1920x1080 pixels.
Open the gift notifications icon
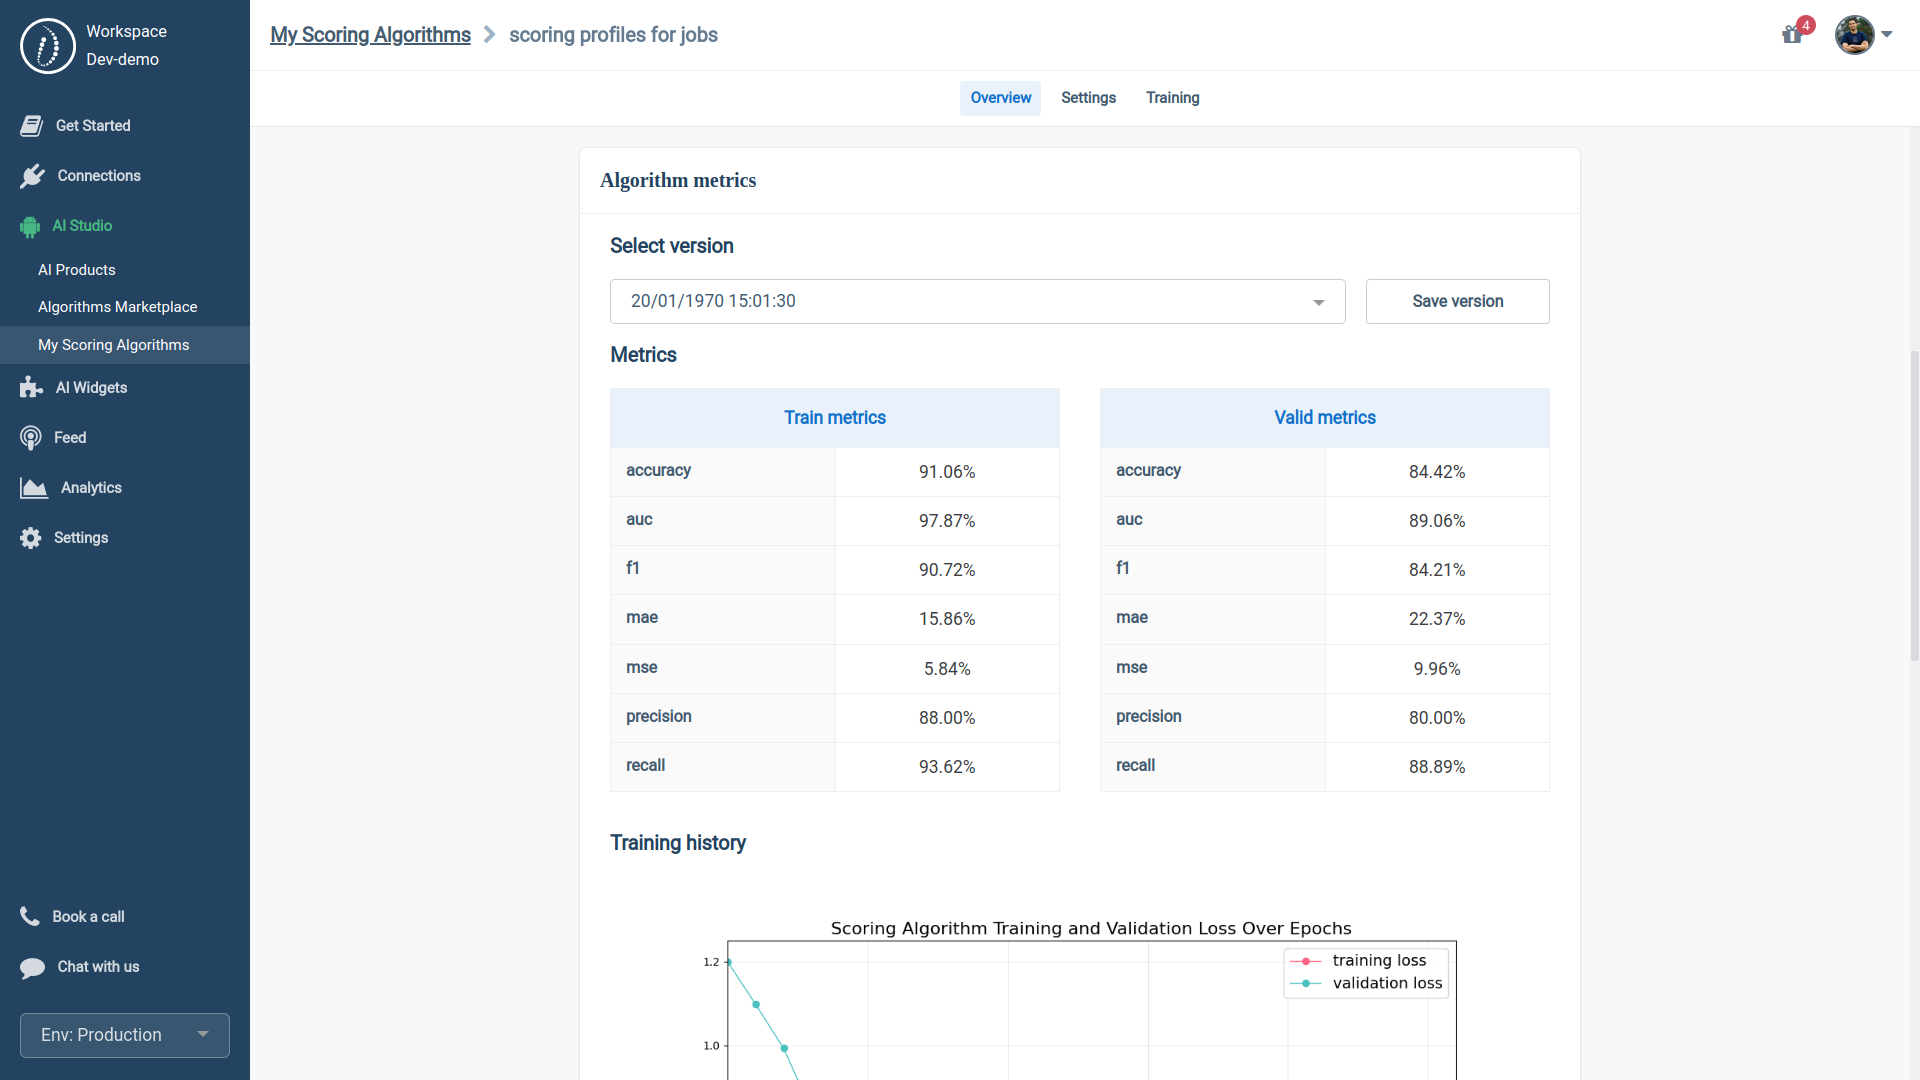pos(1792,35)
